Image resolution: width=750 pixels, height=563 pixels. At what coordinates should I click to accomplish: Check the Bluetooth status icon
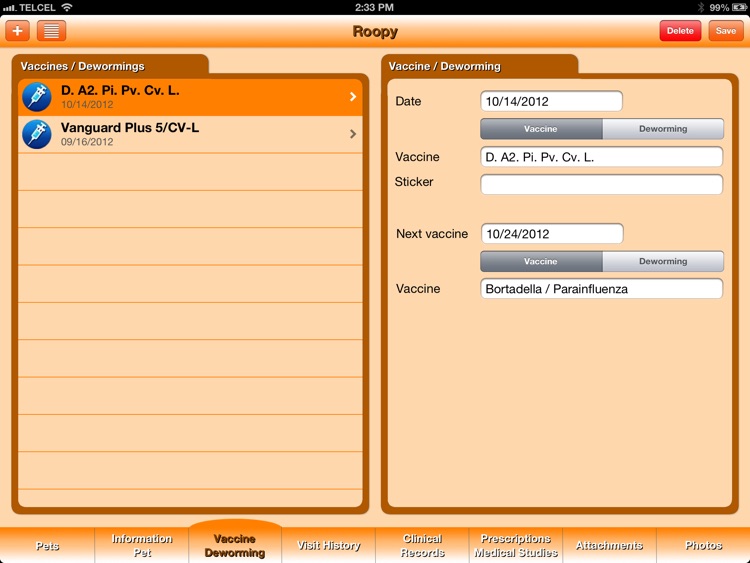coord(701,7)
